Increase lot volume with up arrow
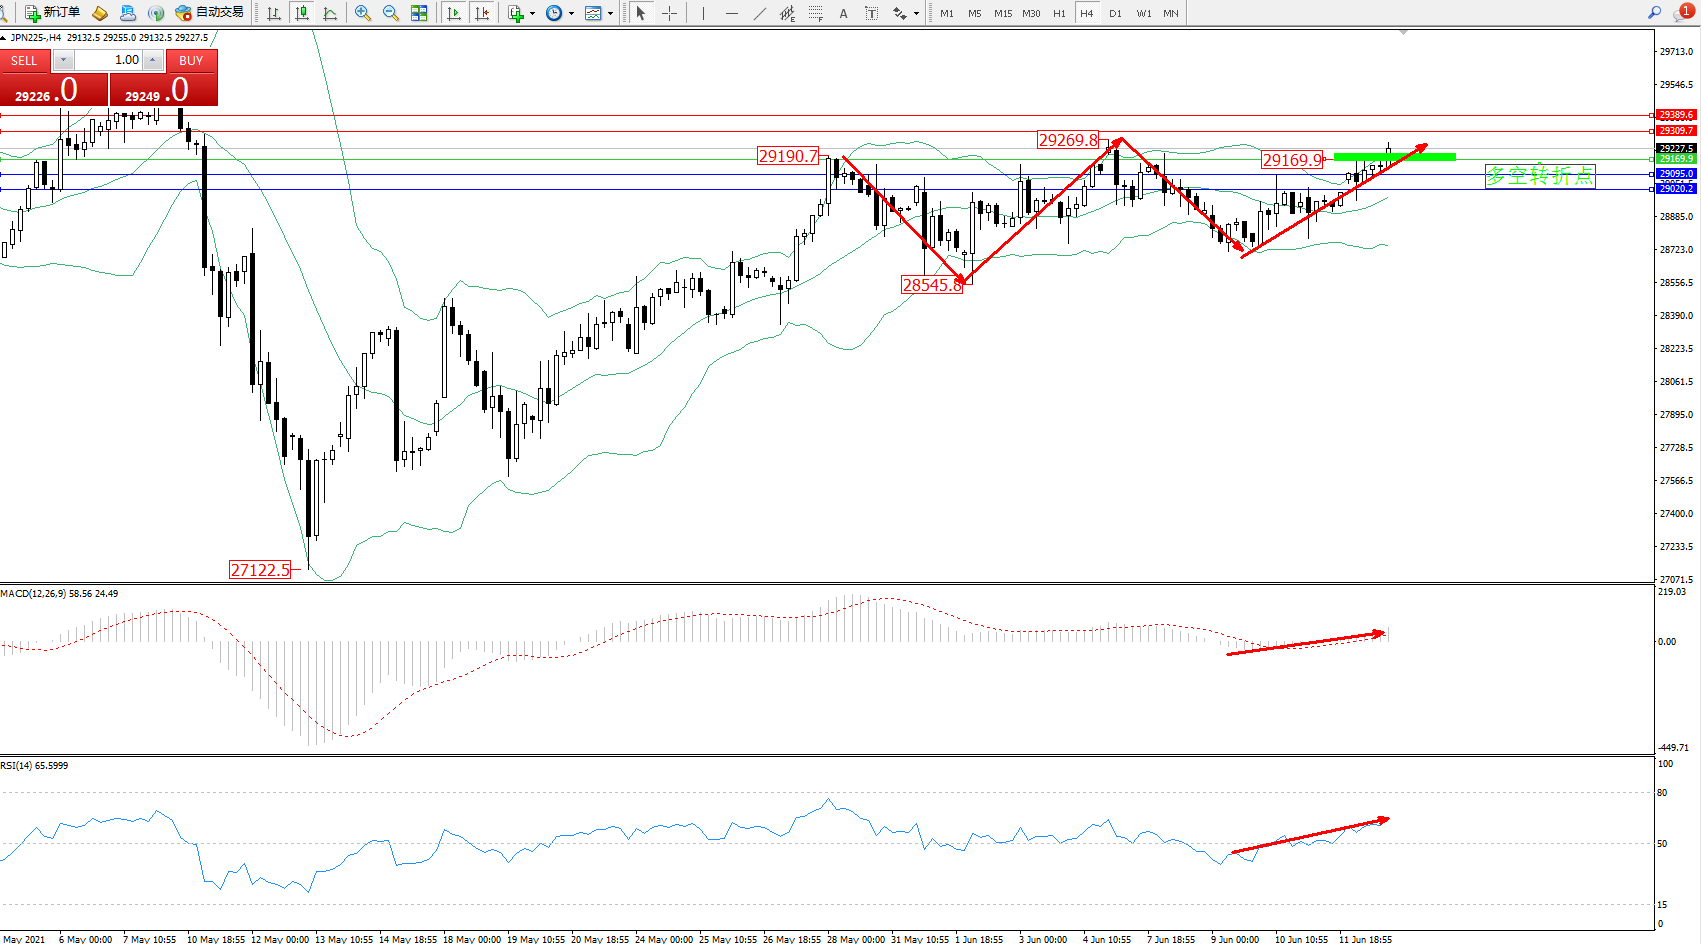 pos(152,60)
